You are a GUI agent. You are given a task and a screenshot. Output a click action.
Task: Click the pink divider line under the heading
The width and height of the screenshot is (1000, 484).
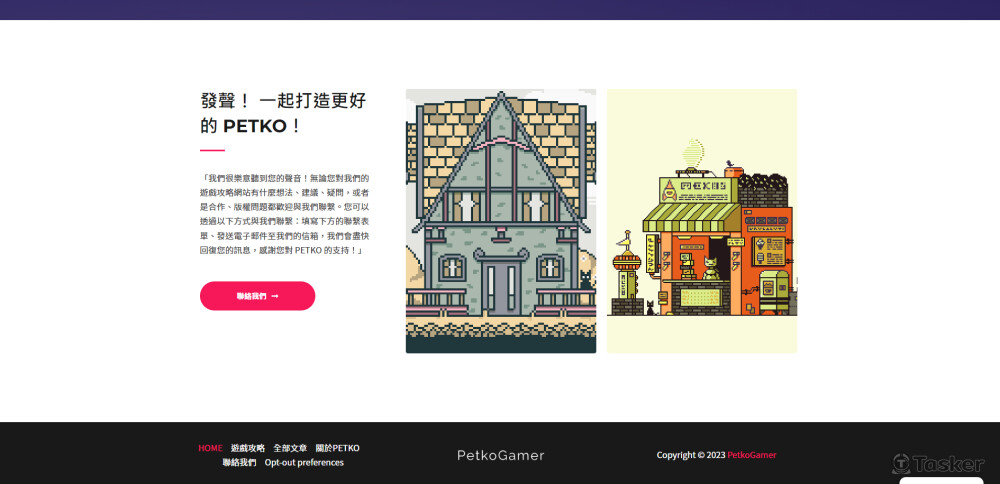point(212,150)
